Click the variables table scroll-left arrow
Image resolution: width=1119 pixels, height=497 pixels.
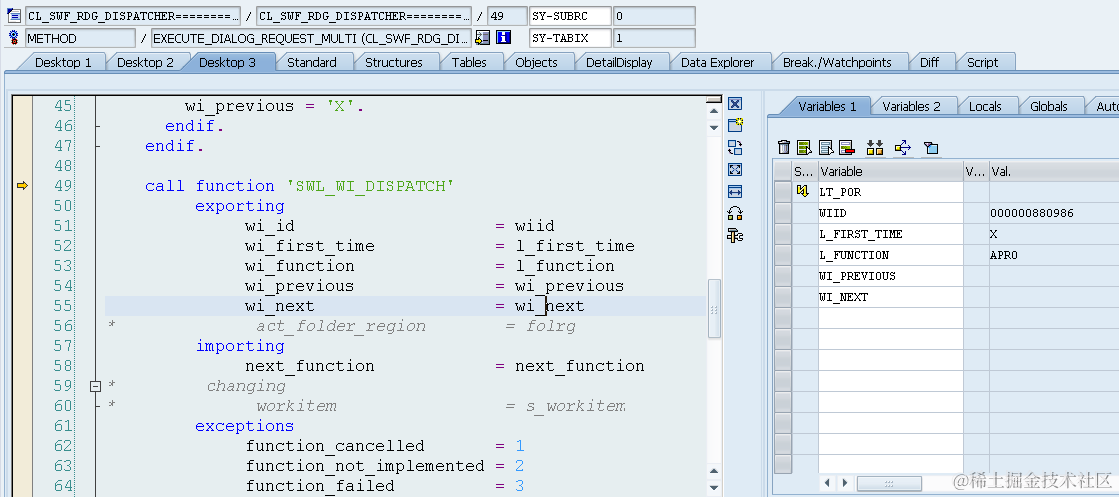828,483
